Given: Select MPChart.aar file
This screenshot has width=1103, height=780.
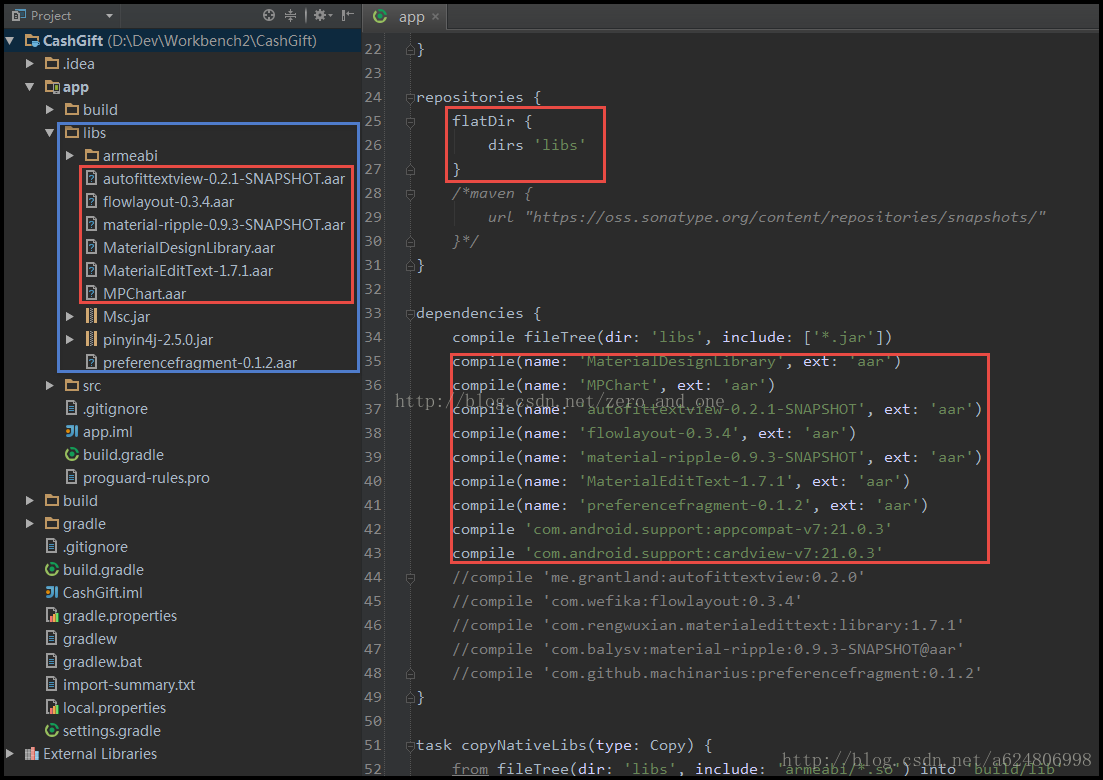Looking at the screenshot, I should [144, 294].
